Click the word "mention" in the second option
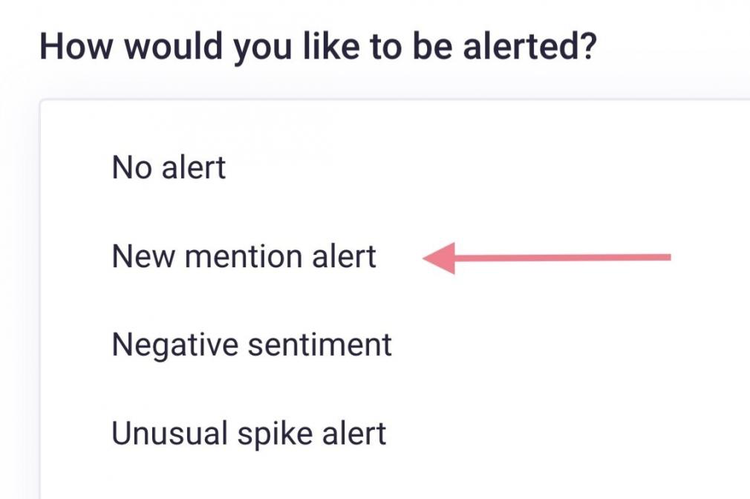The image size is (750, 499). pyautogui.click(x=244, y=256)
